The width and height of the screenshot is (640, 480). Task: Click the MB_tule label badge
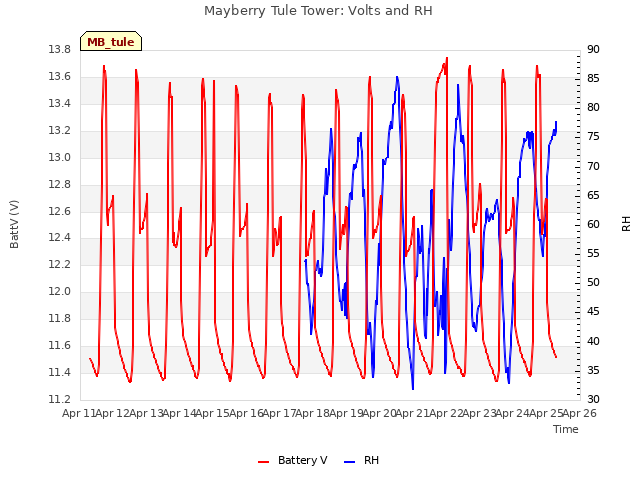coord(111,41)
